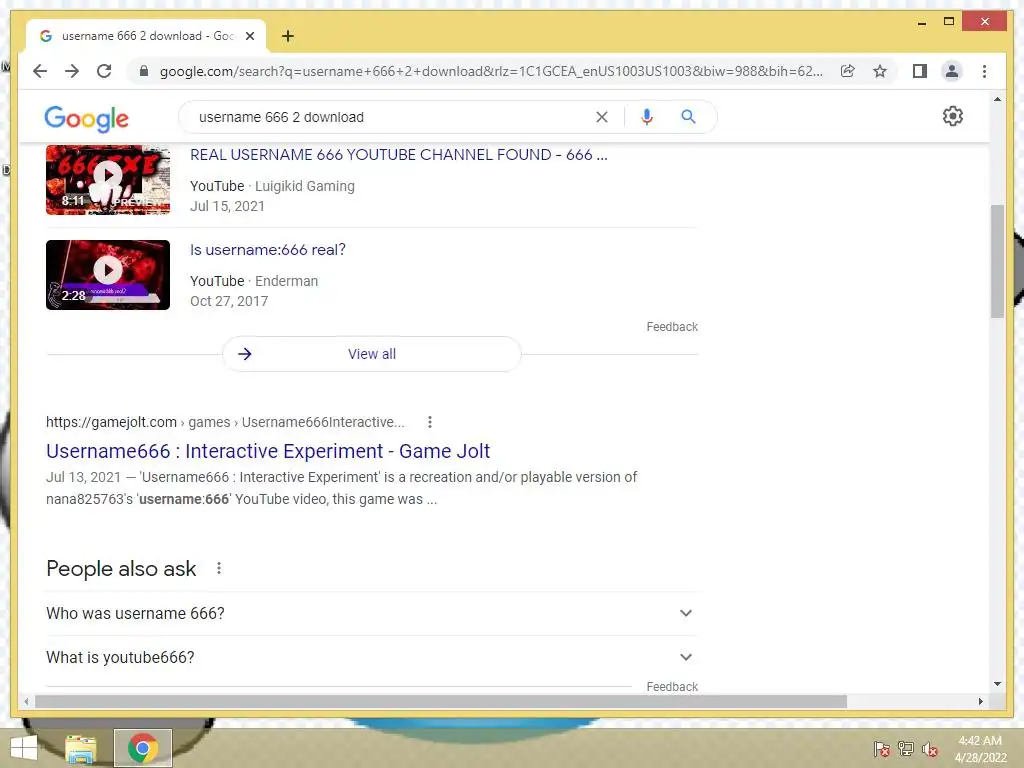Open Is username:666 real? video link
The width and height of the screenshot is (1024, 768).
tap(268, 249)
